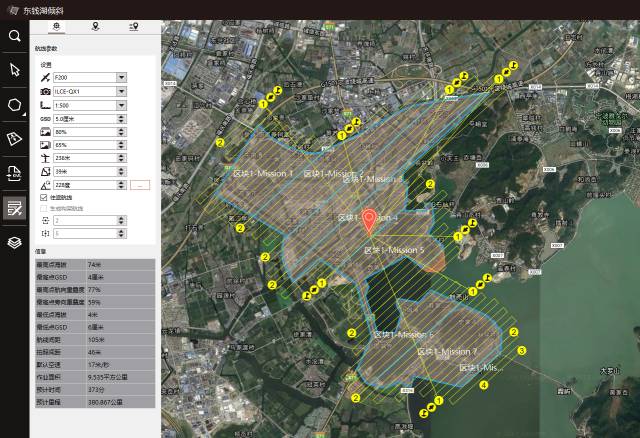Click the tag-shaped tool in sidebar
The width and height of the screenshot is (640, 438).
click(x=14, y=138)
